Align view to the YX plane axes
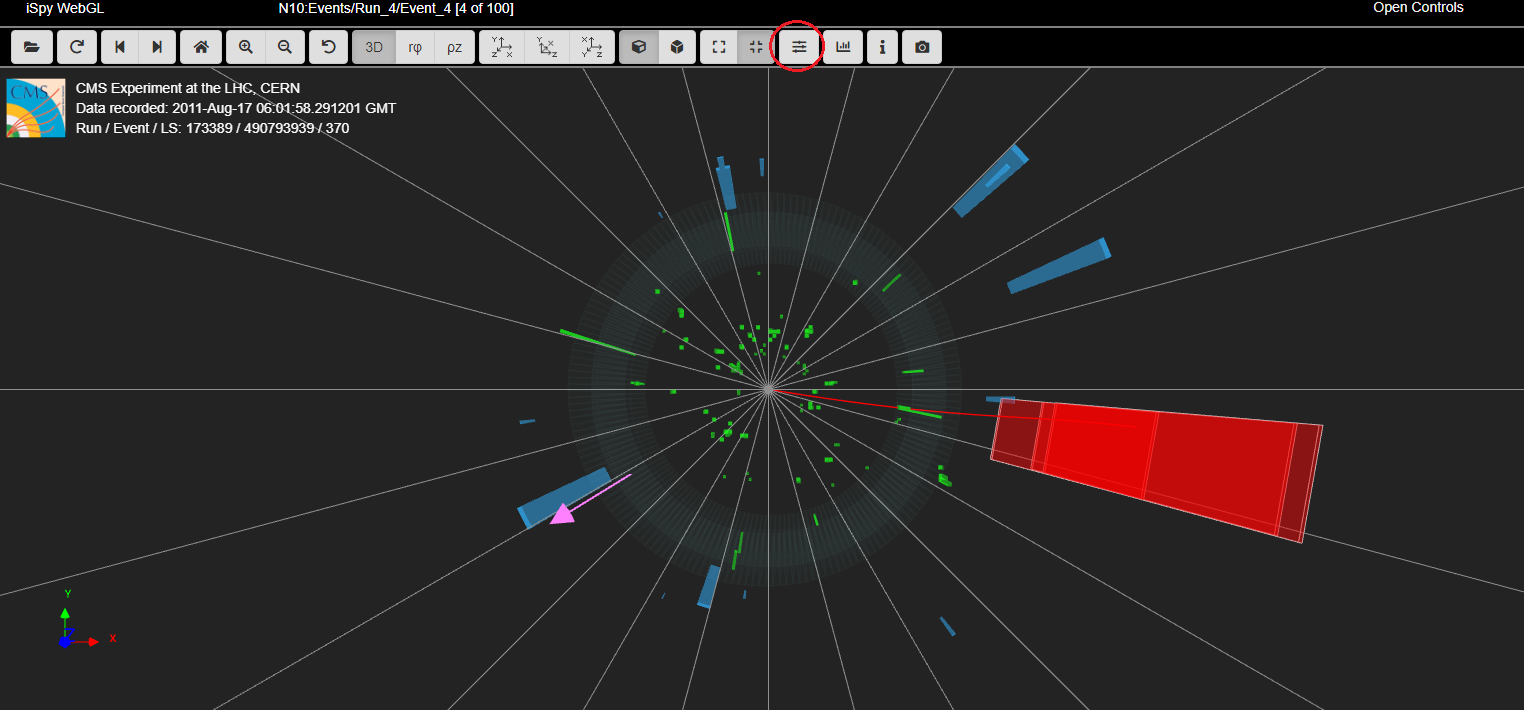This screenshot has height=710, width=1524. (x=501, y=47)
